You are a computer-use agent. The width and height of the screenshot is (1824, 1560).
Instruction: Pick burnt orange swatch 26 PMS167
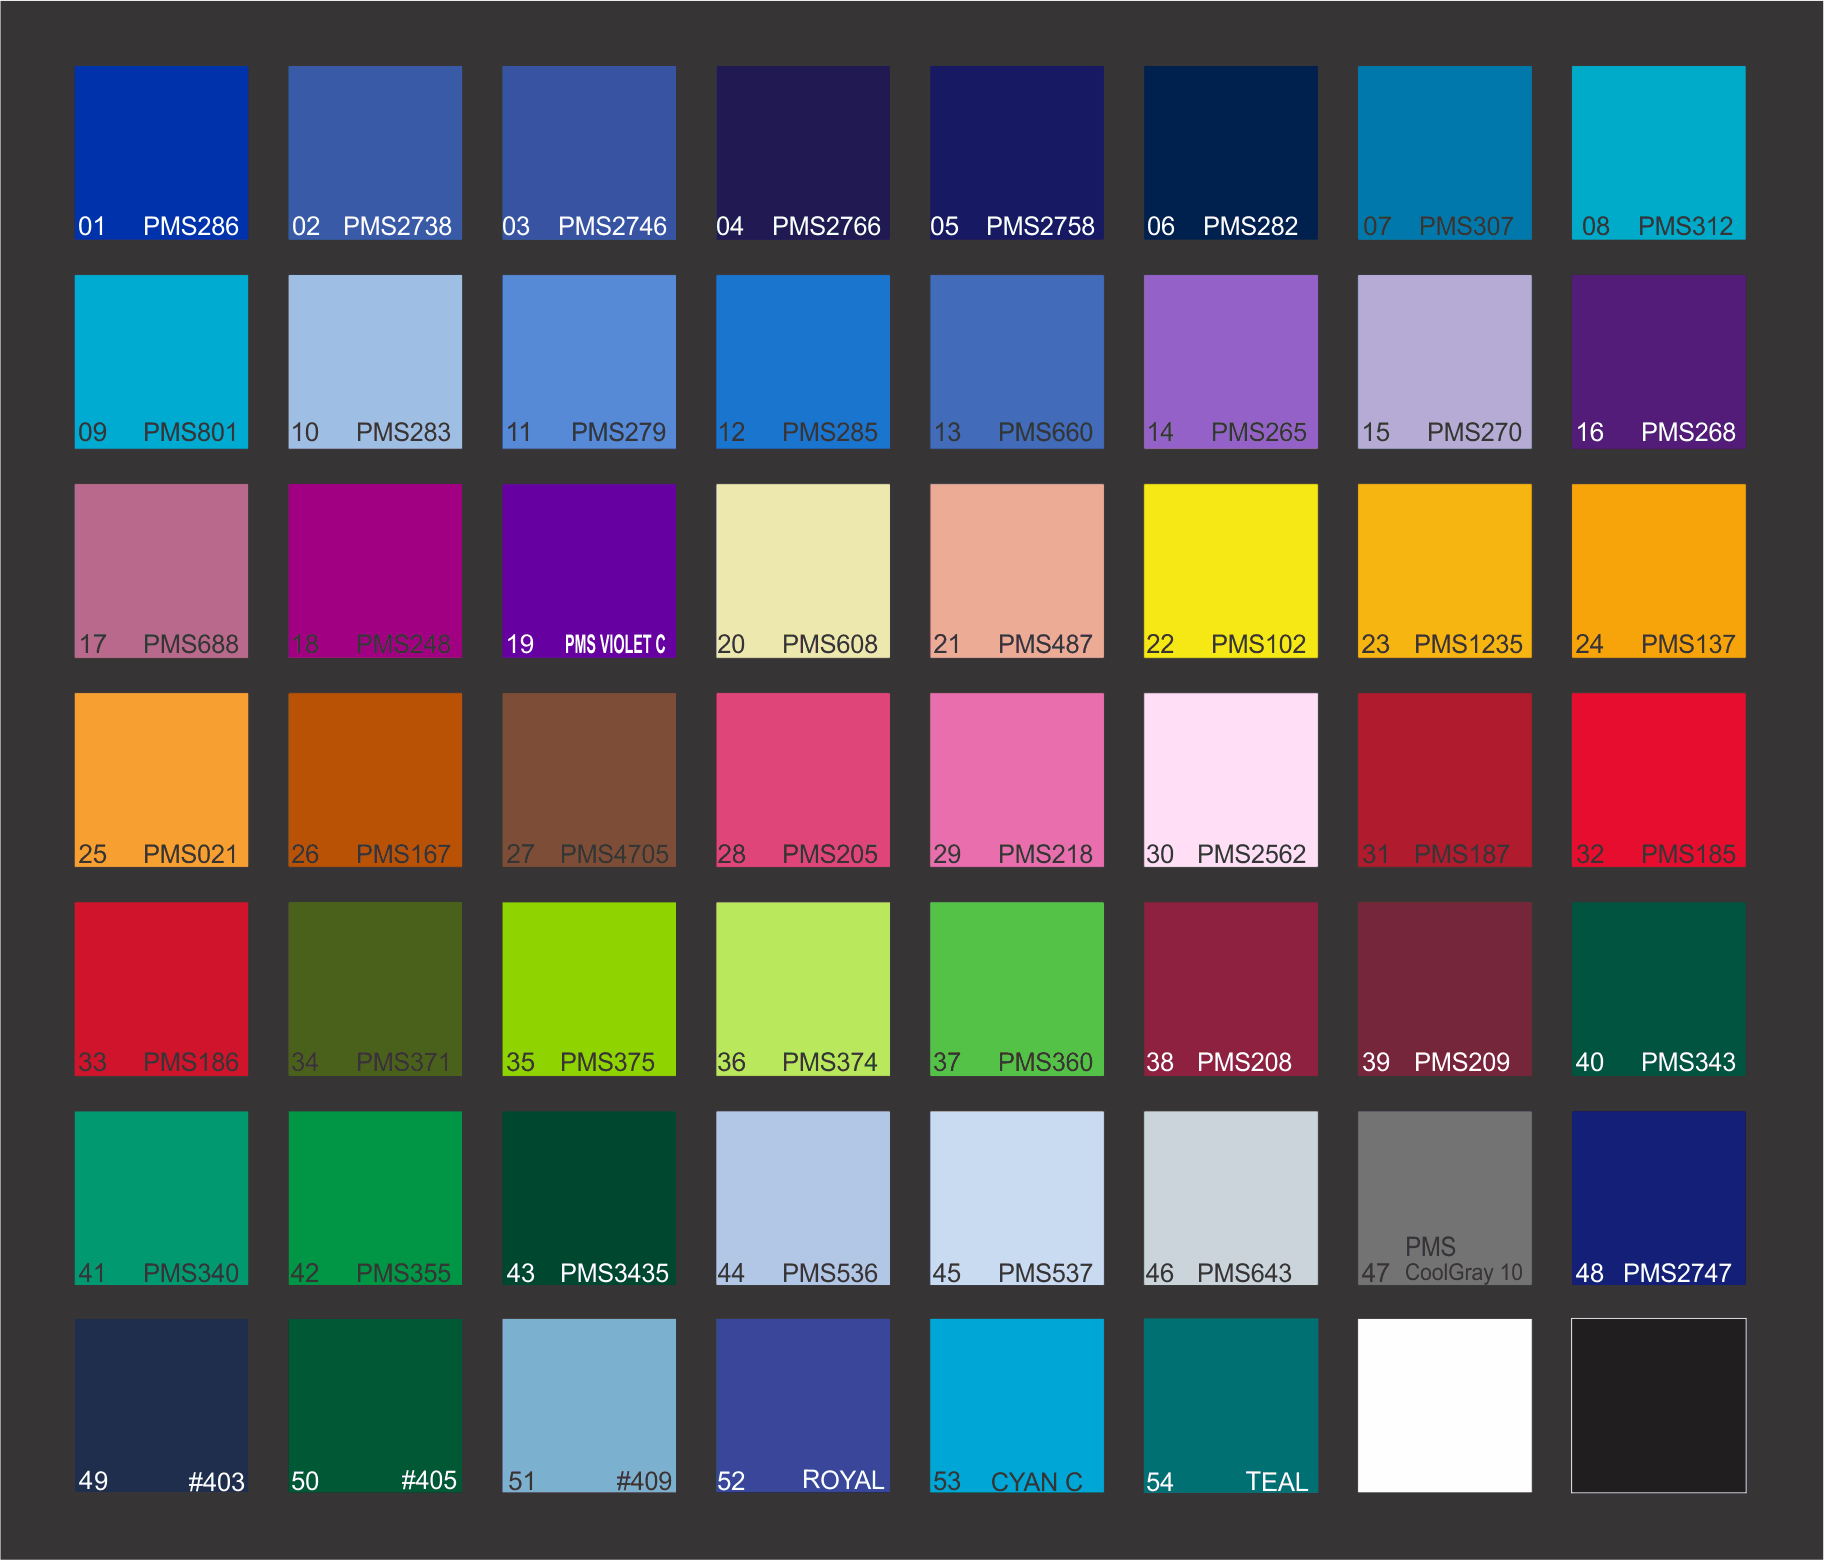pyautogui.click(x=375, y=780)
